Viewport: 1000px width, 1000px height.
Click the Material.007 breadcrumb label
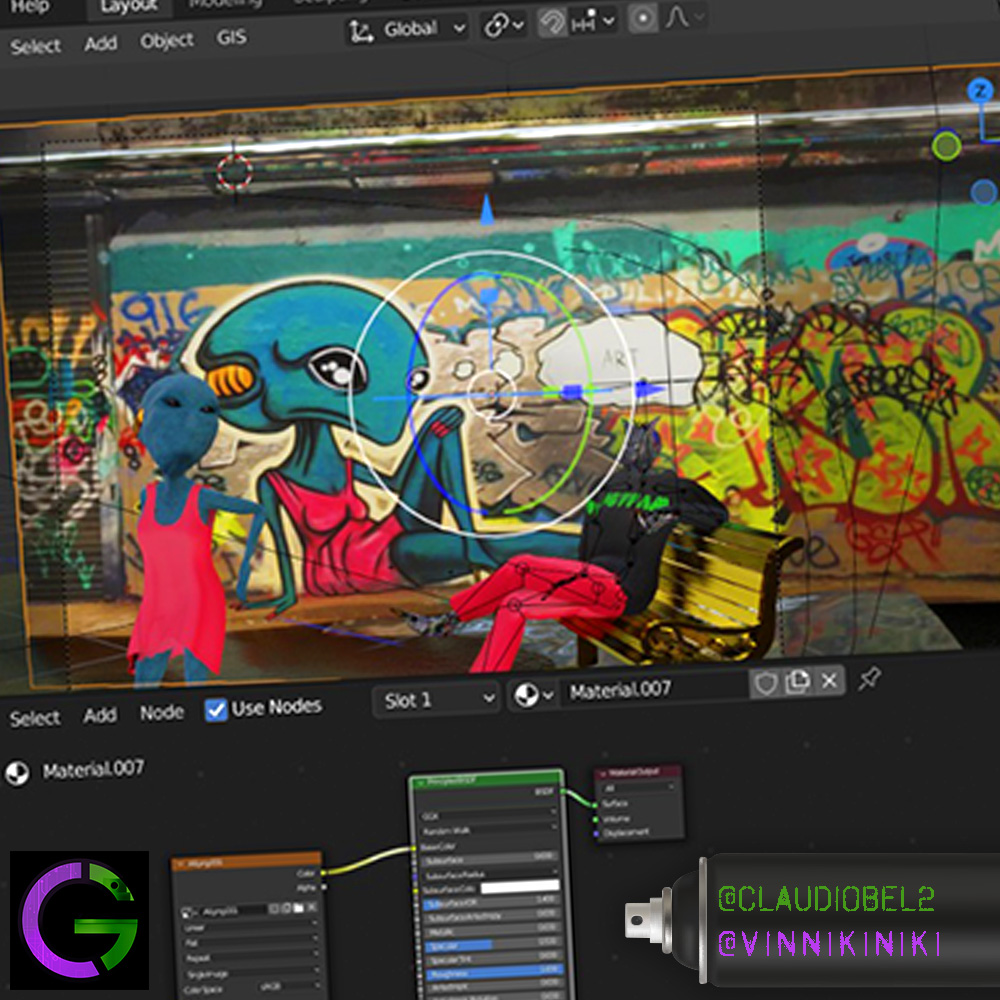93,769
